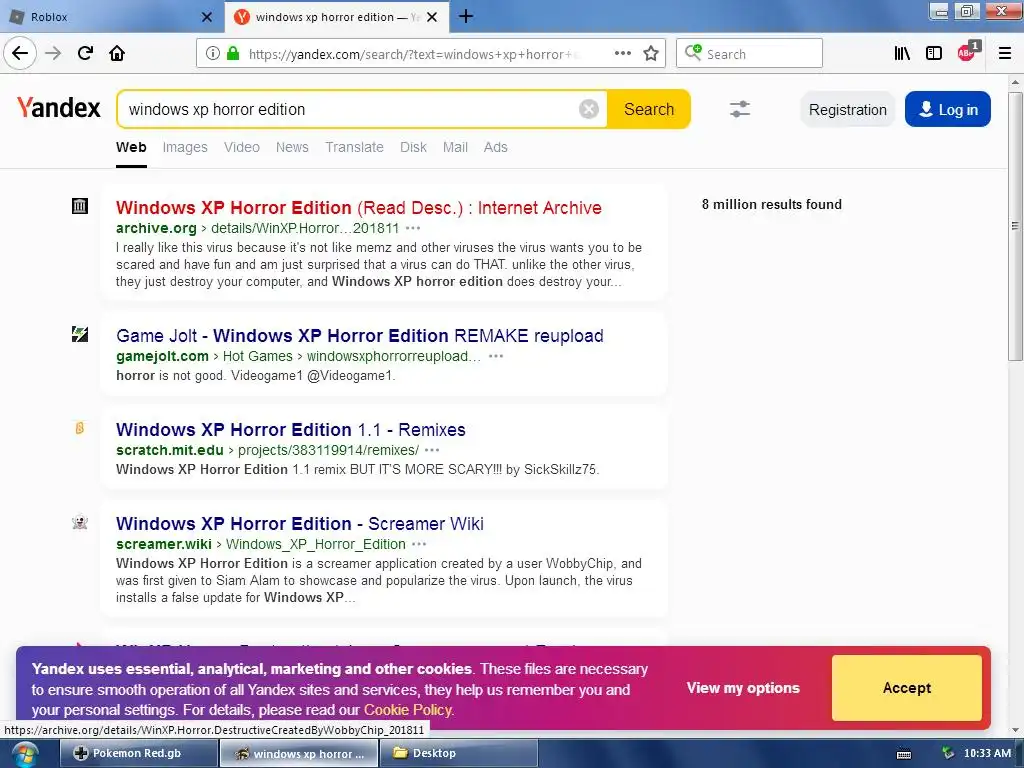Open Game Jolt REMAKE reupload result
This screenshot has width=1024, height=768.
click(360, 336)
